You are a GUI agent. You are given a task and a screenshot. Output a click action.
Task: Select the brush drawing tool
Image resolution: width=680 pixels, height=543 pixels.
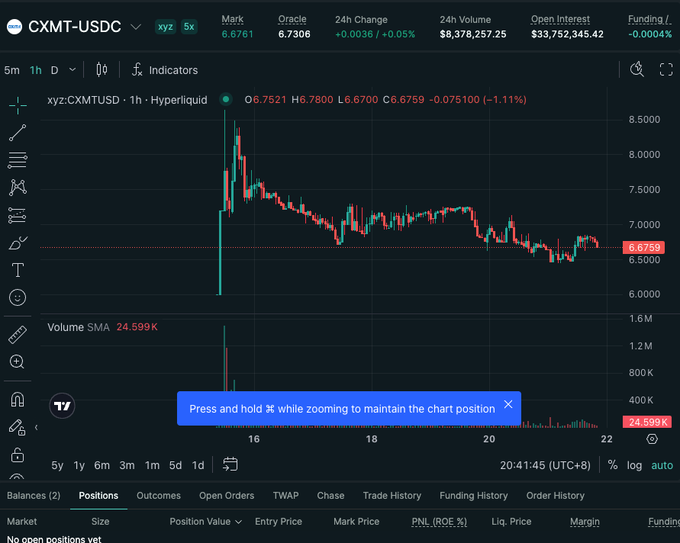click(x=18, y=243)
